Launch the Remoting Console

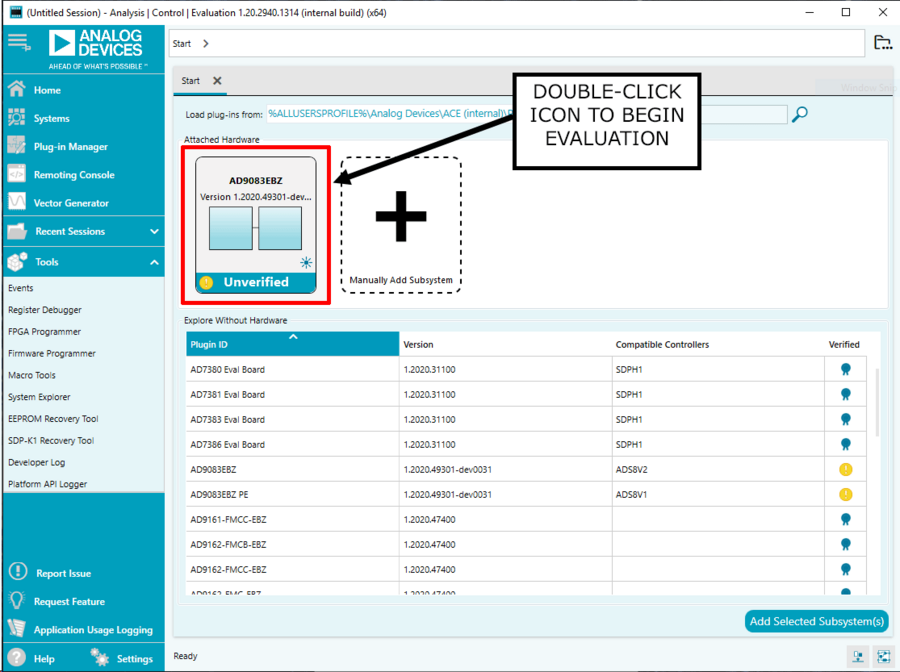click(x=73, y=174)
